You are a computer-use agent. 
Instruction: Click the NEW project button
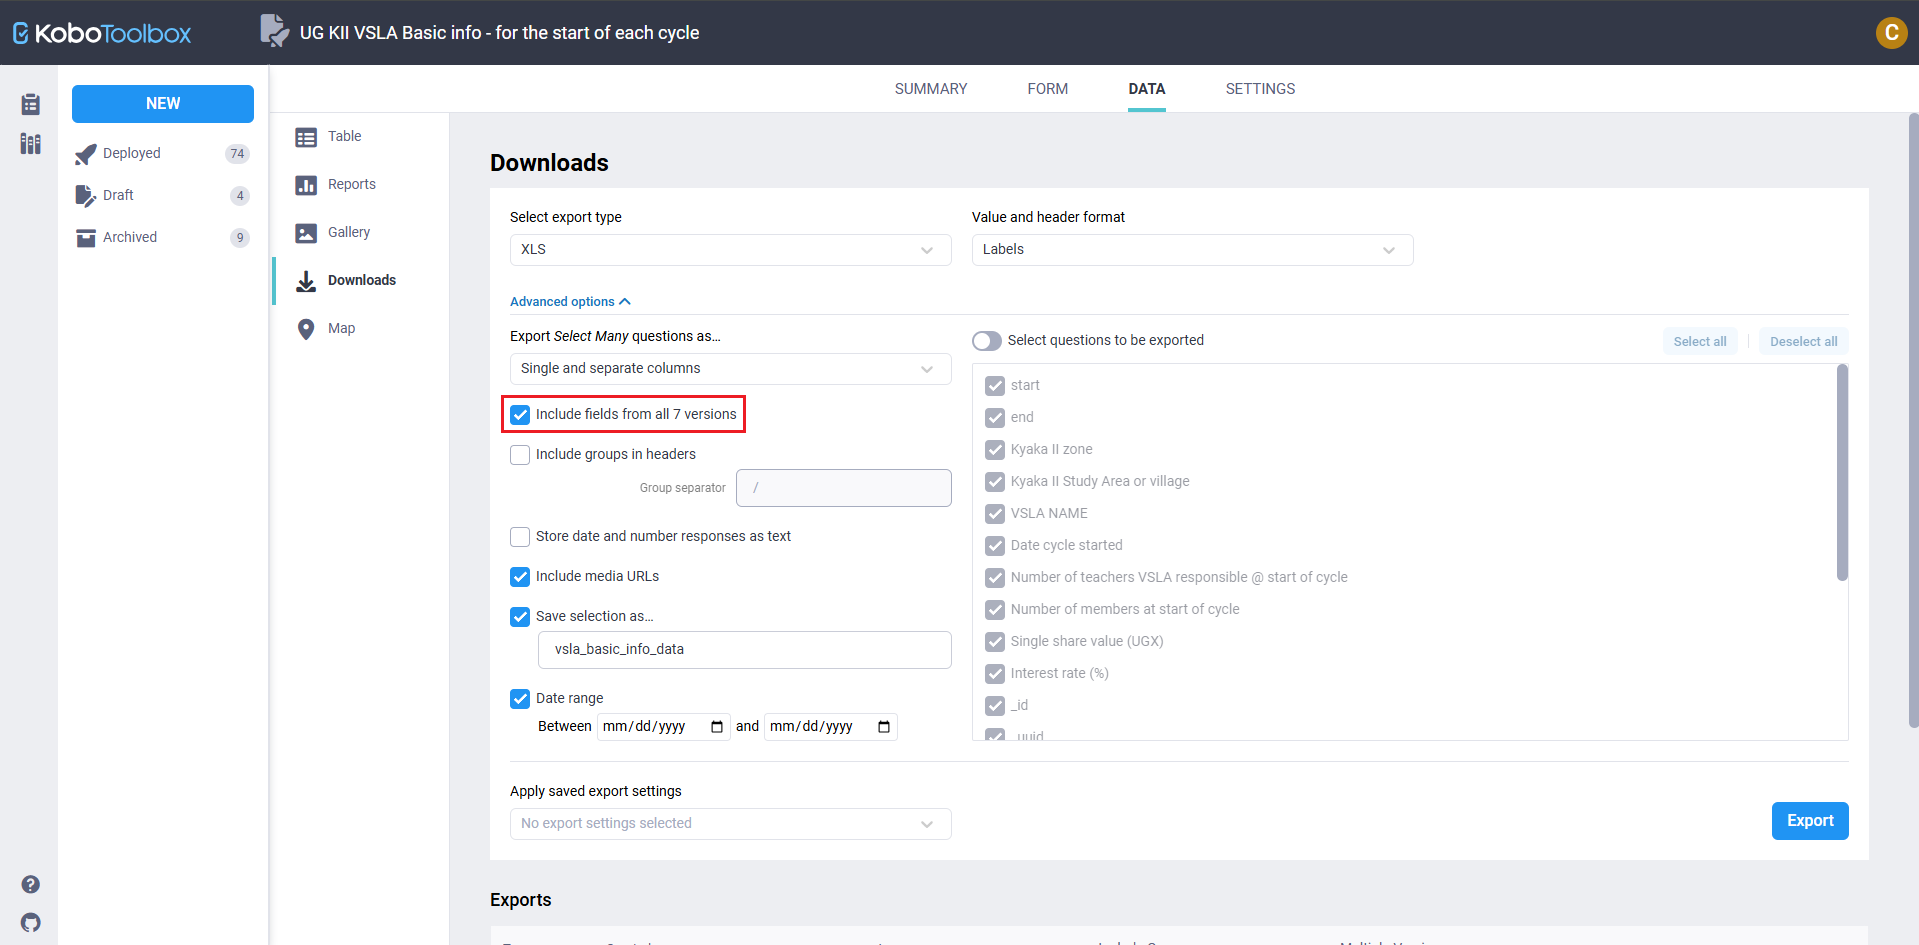tap(163, 104)
